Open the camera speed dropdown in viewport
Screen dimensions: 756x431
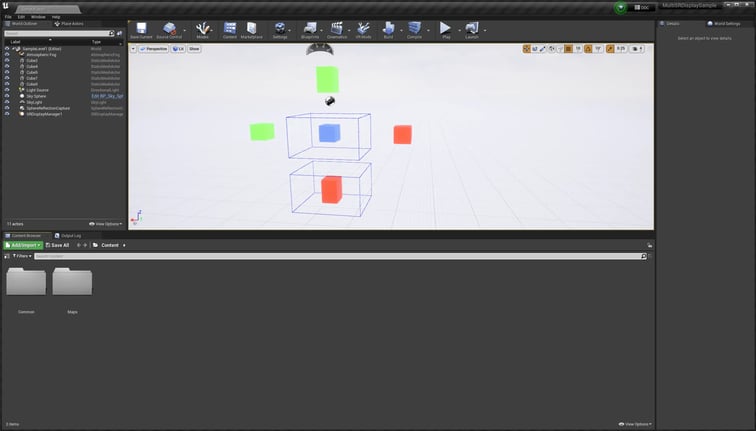tap(636, 49)
